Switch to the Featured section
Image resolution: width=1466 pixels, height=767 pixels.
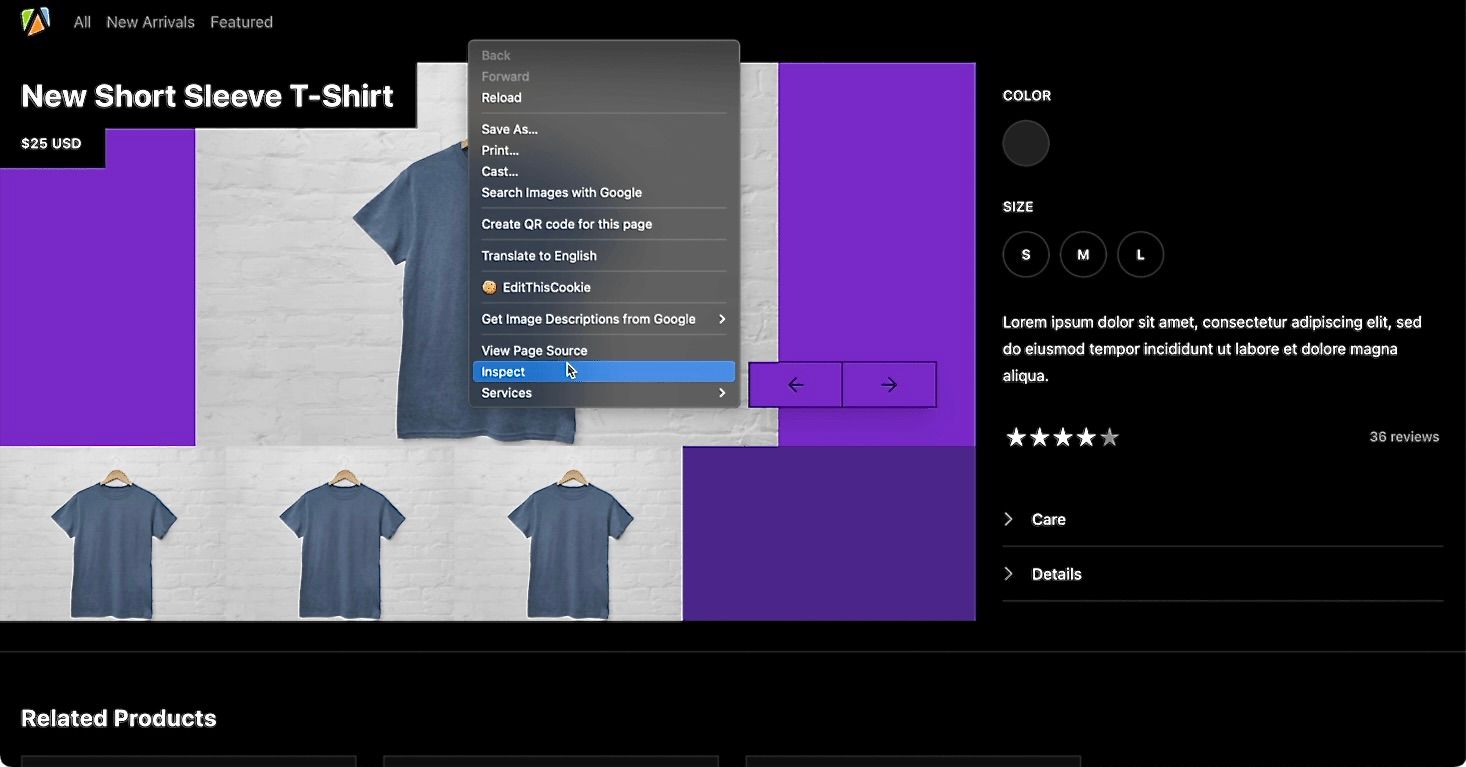pyautogui.click(x=241, y=21)
